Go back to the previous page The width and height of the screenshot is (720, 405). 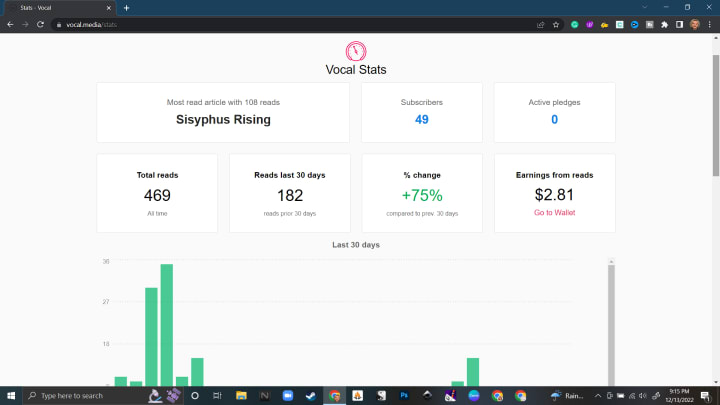click(10, 24)
